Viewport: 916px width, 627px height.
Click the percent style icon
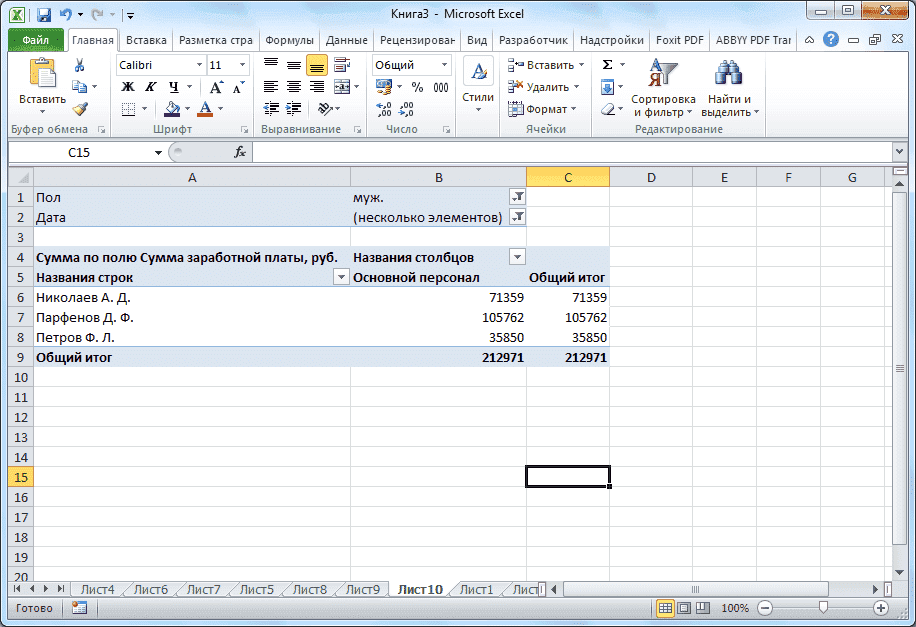tap(418, 87)
